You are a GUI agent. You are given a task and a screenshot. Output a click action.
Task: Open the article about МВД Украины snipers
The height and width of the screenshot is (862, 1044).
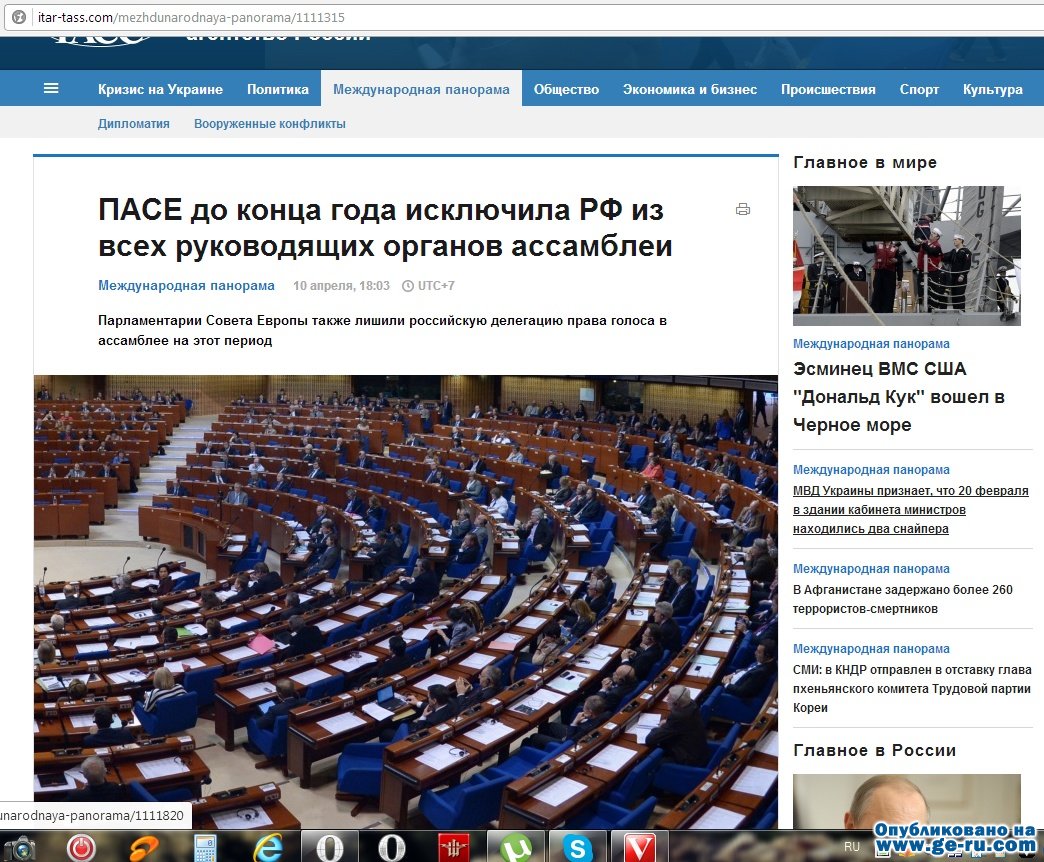[910, 510]
